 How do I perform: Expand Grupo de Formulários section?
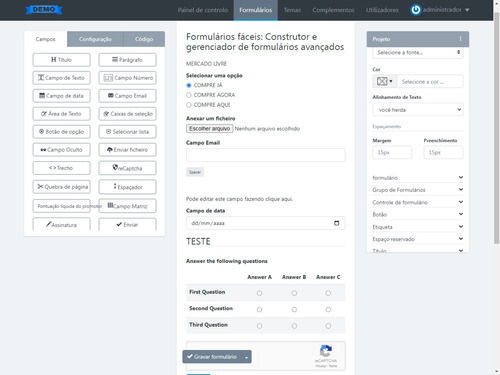click(x=418, y=190)
